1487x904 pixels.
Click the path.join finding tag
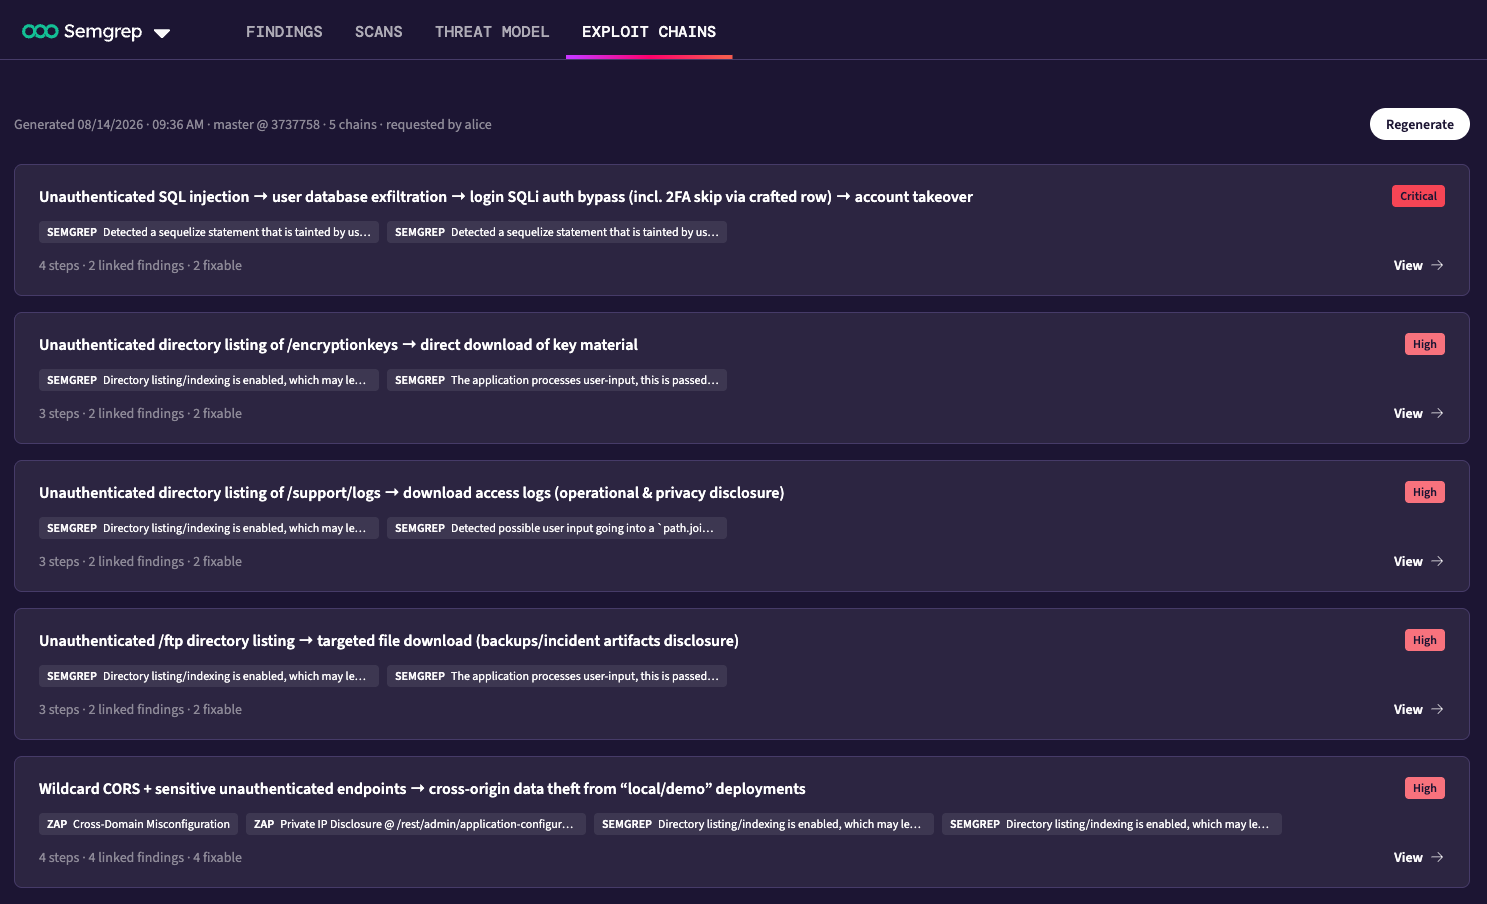click(x=557, y=528)
